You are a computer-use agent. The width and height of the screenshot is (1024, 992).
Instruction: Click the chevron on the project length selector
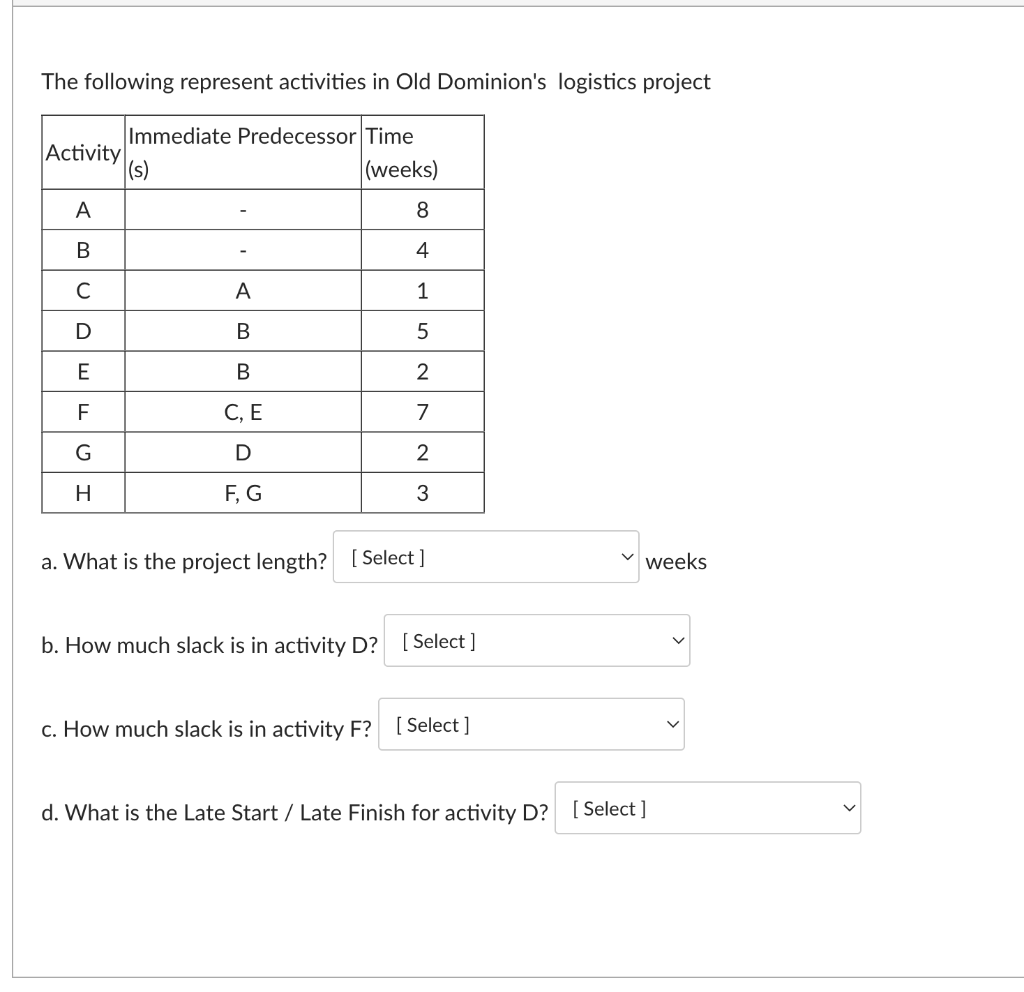(628, 557)
